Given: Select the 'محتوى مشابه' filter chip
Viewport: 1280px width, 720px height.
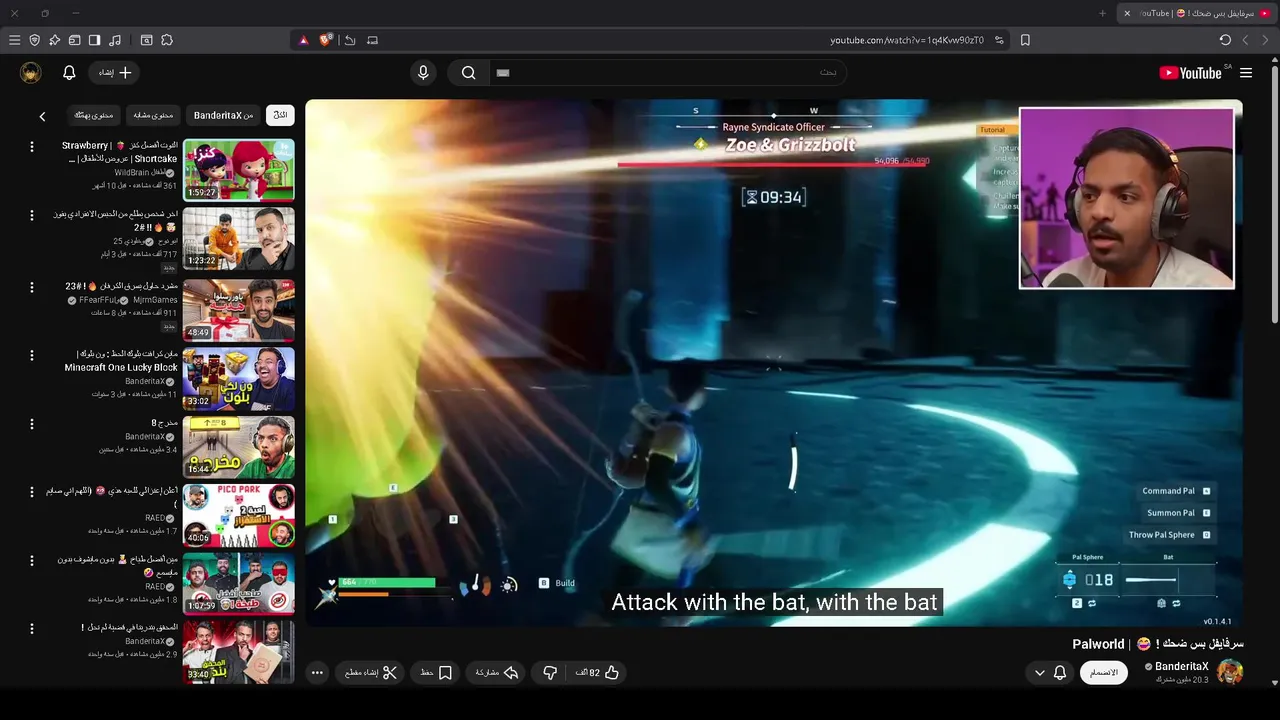Looking at the screenshot, I should point(153,115).
